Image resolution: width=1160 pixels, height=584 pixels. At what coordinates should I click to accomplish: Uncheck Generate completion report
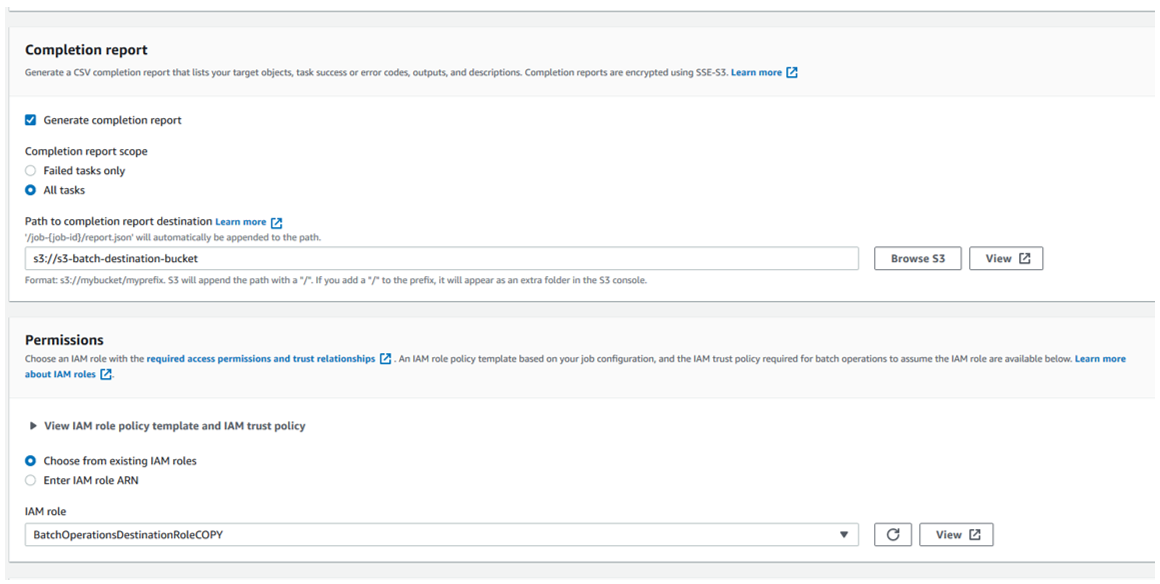pyautogui.click(x=30, y=120)
